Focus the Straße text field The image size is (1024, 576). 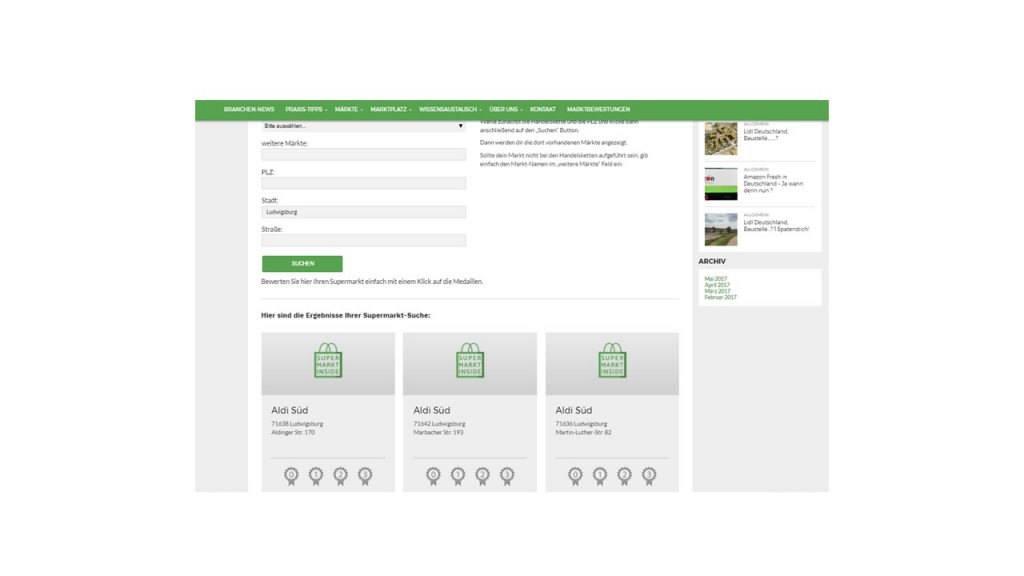[x=363, y=241]
